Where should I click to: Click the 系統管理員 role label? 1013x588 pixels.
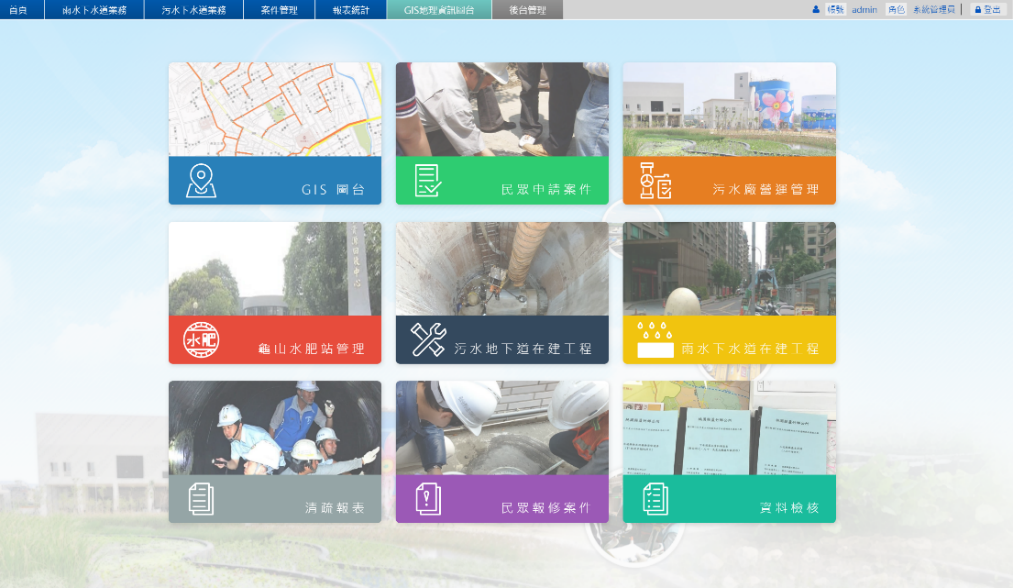click(x=934, y=9)
